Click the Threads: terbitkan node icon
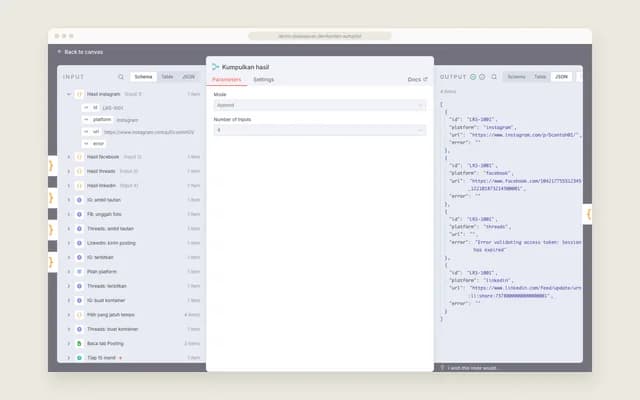Screen dimensions: 640x400 (79, 286)
